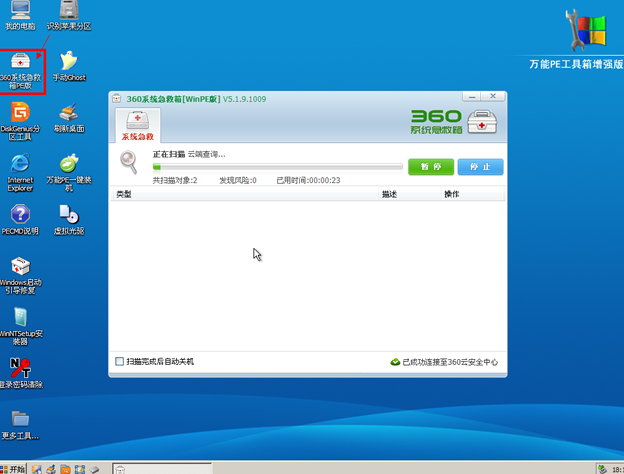
Task: Click the blue-framed picture quick launch icon
Action: [x=80, y=469]
